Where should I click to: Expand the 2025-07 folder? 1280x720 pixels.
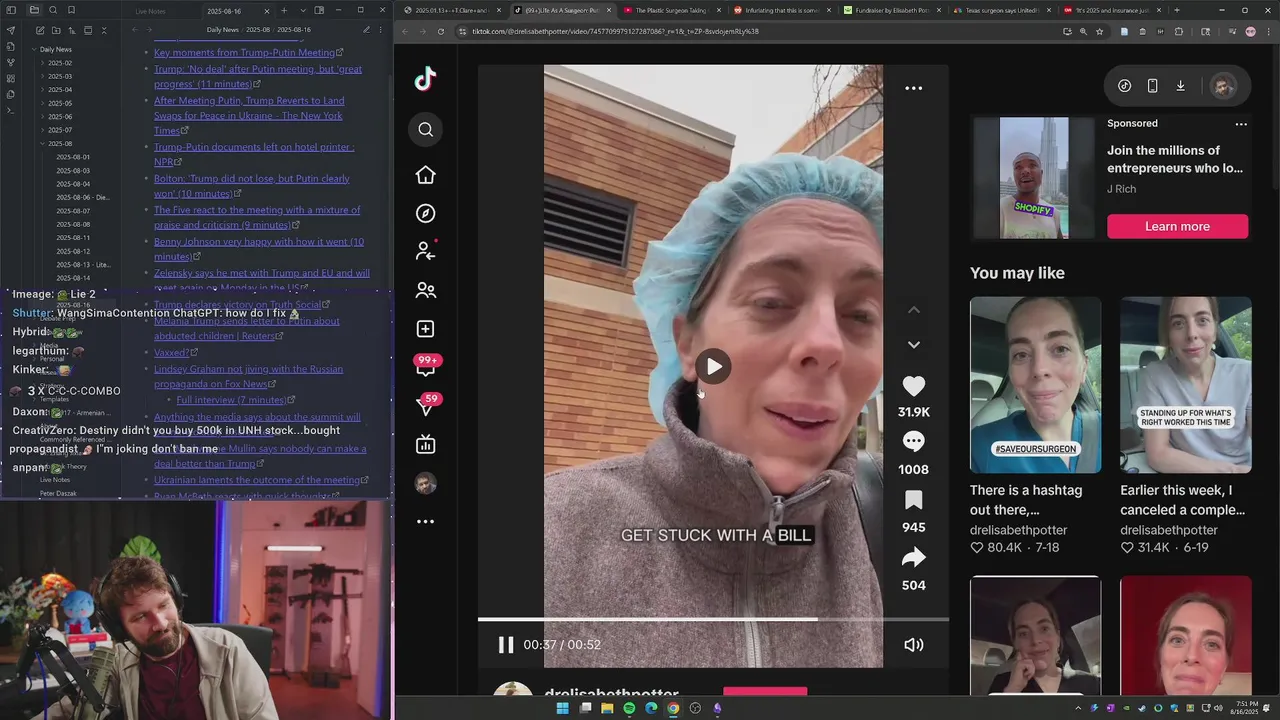(x=58, y=130)
